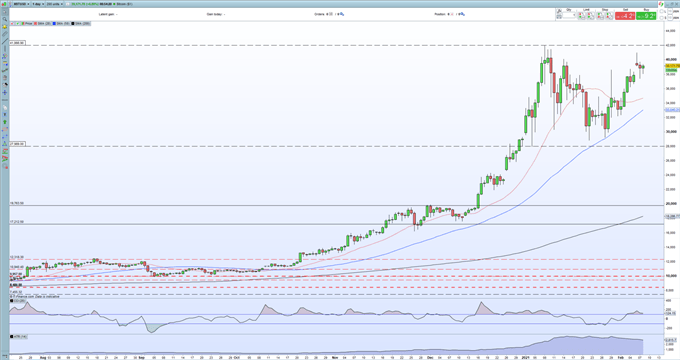Click the red Sell button
The width and height of the screenshot is (680, 360).
point(624,16)
